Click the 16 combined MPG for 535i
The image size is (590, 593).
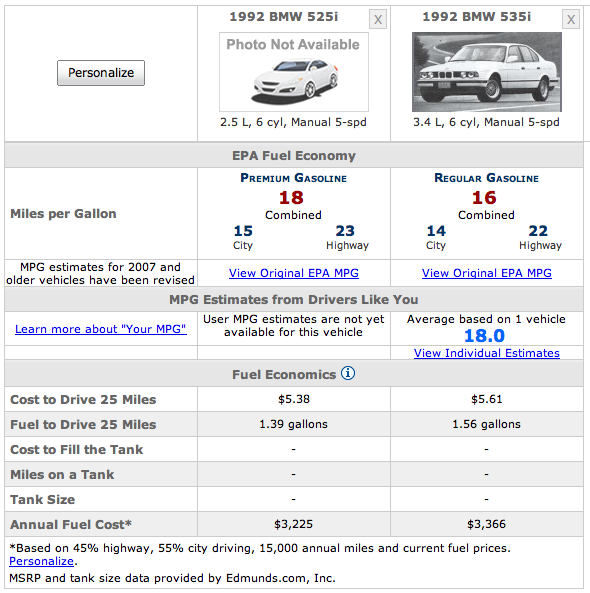484,197
